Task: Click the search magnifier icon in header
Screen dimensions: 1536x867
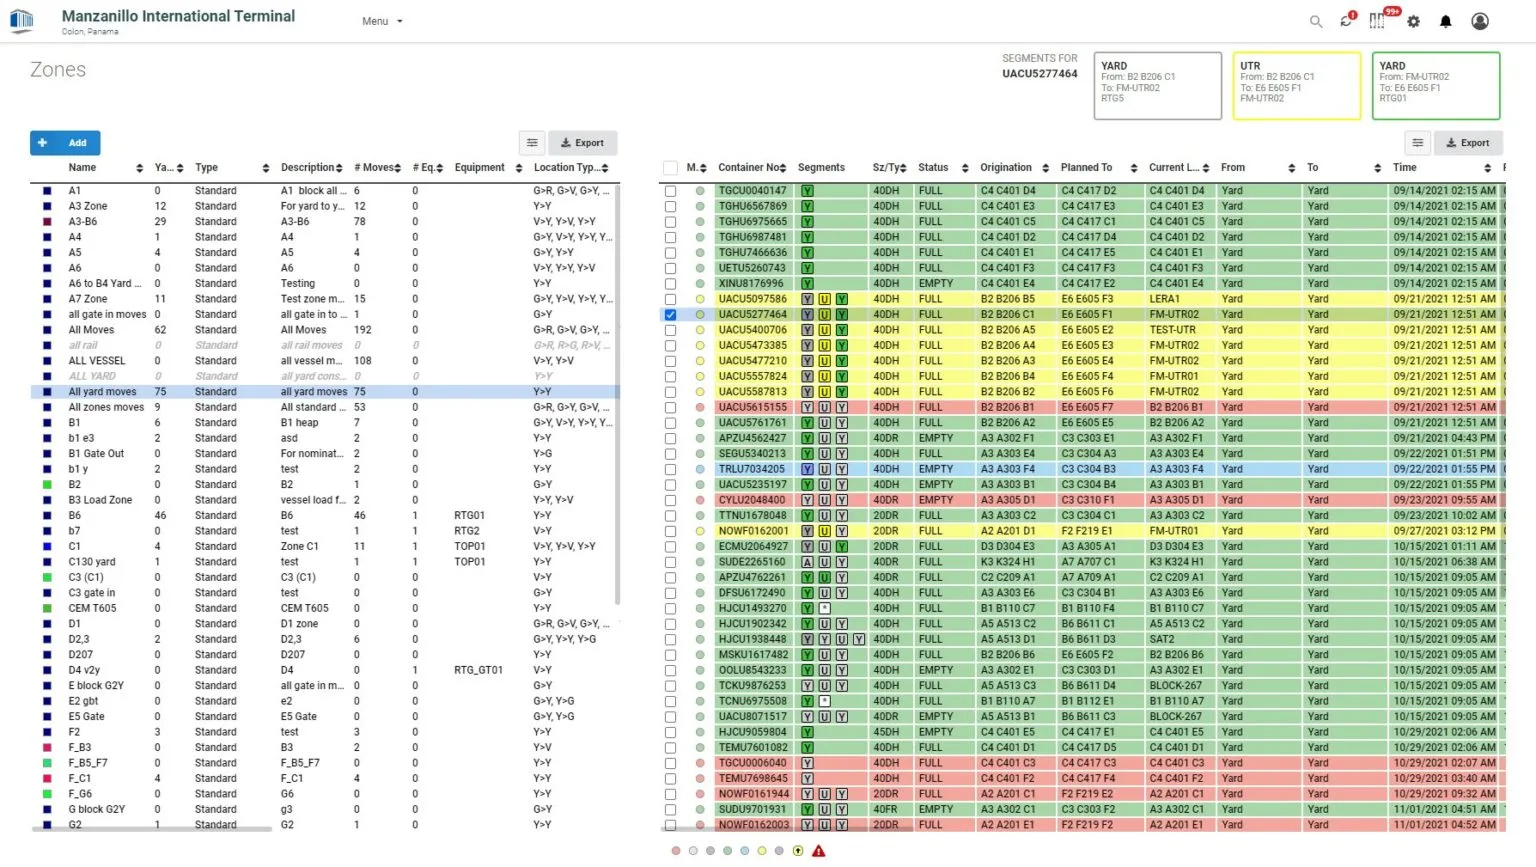Action: [x=1315, y=21]
